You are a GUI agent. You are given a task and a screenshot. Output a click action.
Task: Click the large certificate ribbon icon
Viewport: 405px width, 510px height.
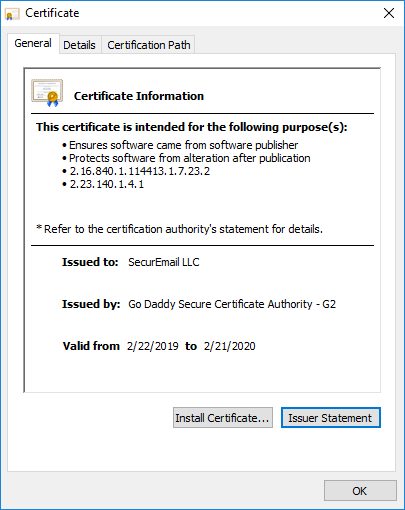pyautogui.click(x=47, y=93)
